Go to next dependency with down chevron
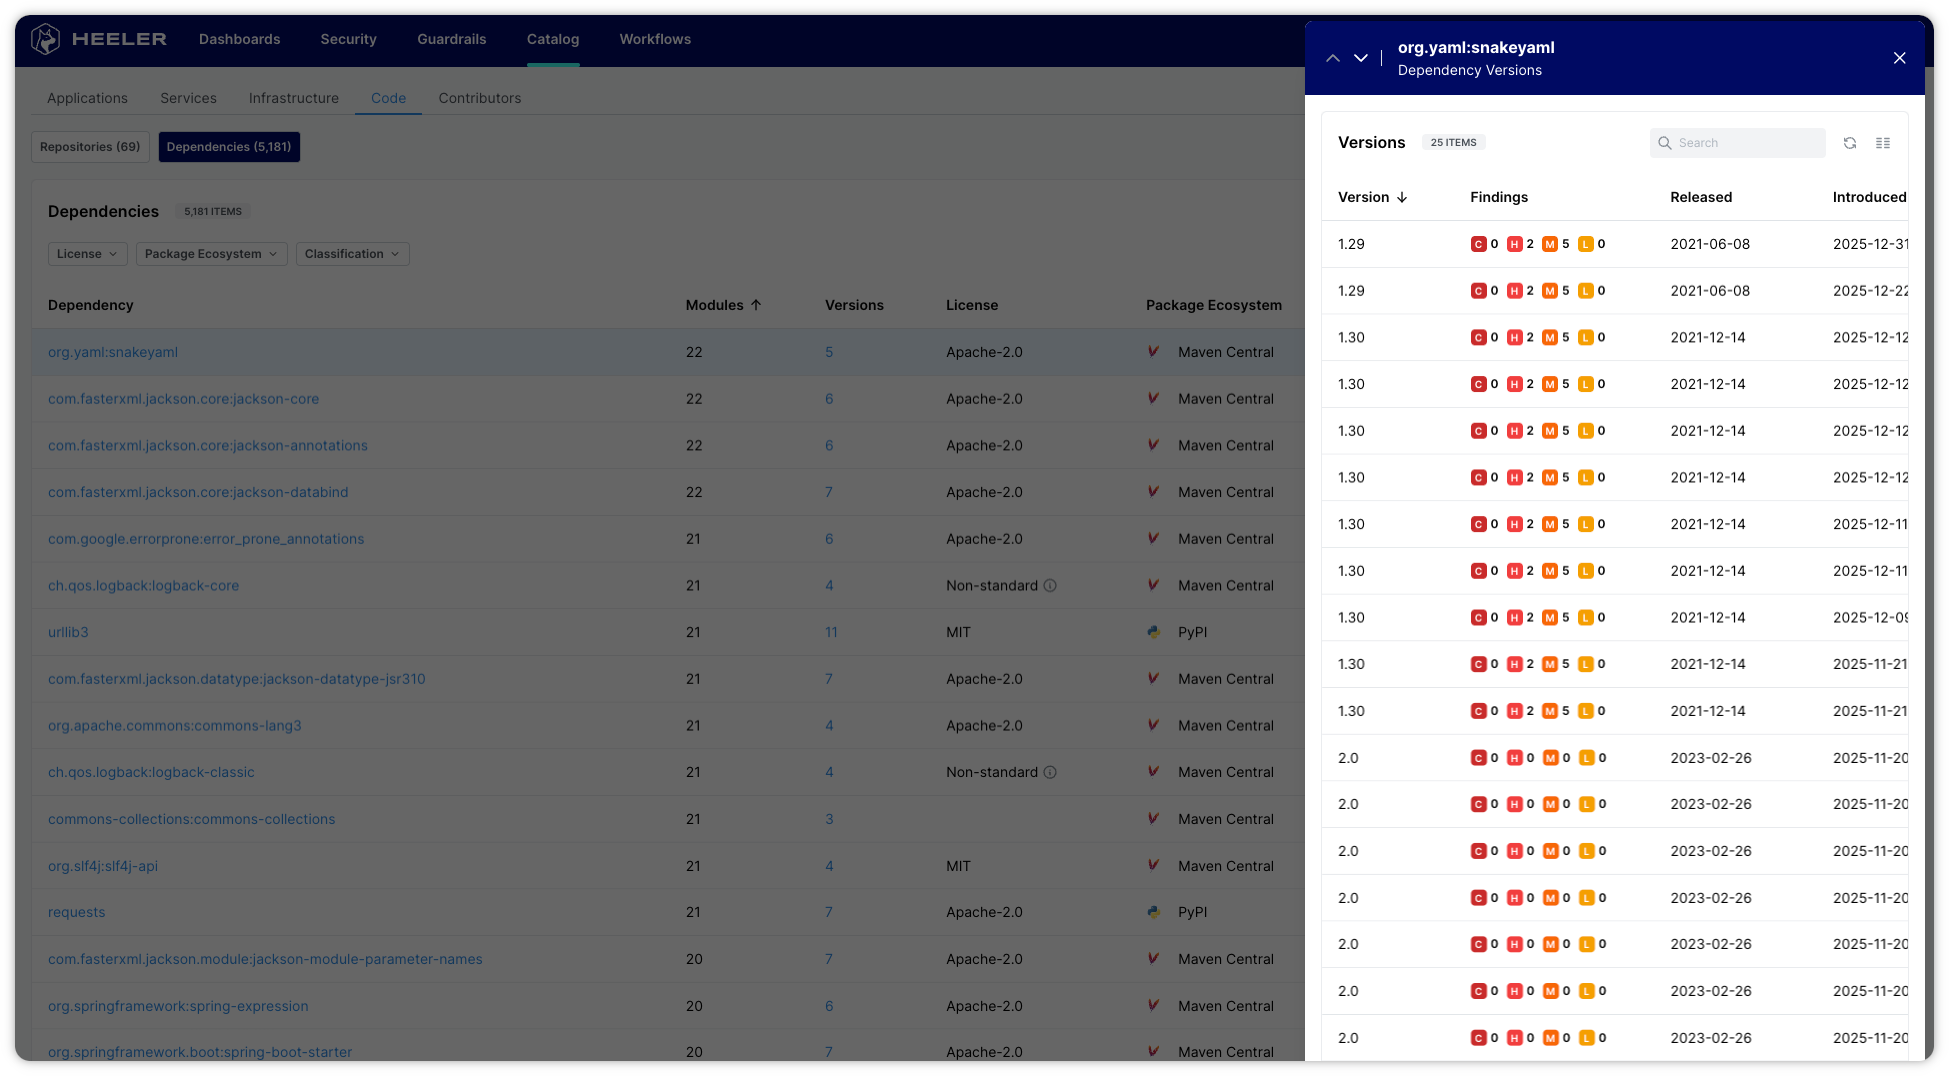This screenshot has width=1949, height=1076. (x=1361, y=58)
